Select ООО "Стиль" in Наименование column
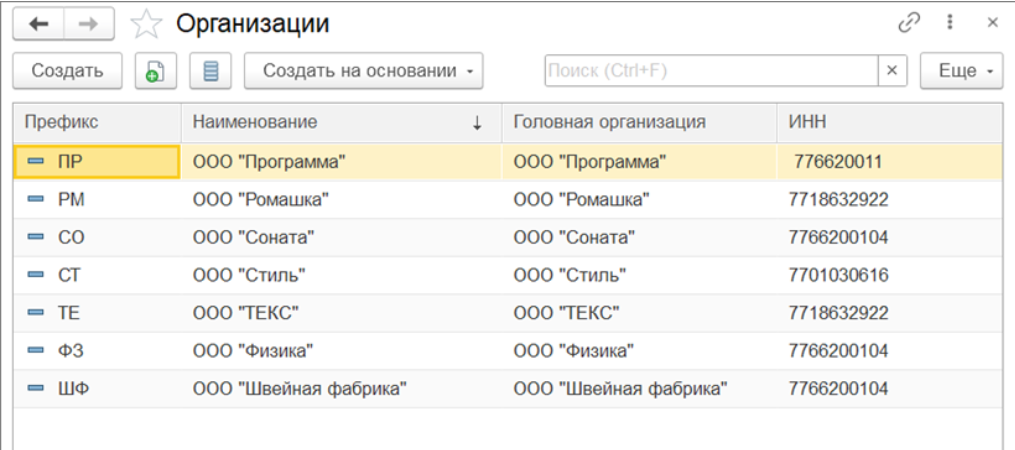This screenshot has width=1015, height=450. click(341, 275)
